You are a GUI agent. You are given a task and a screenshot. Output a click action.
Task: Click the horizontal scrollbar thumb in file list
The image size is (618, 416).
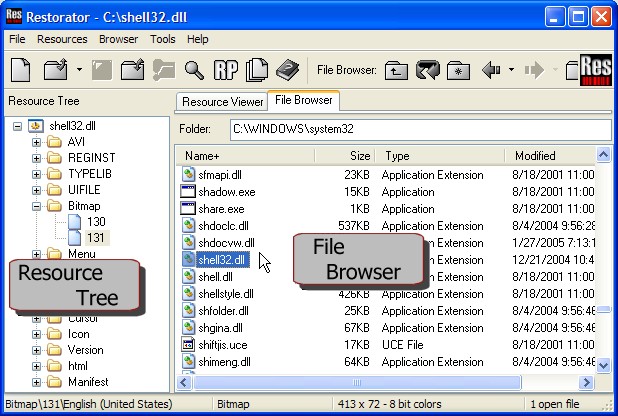357,382
